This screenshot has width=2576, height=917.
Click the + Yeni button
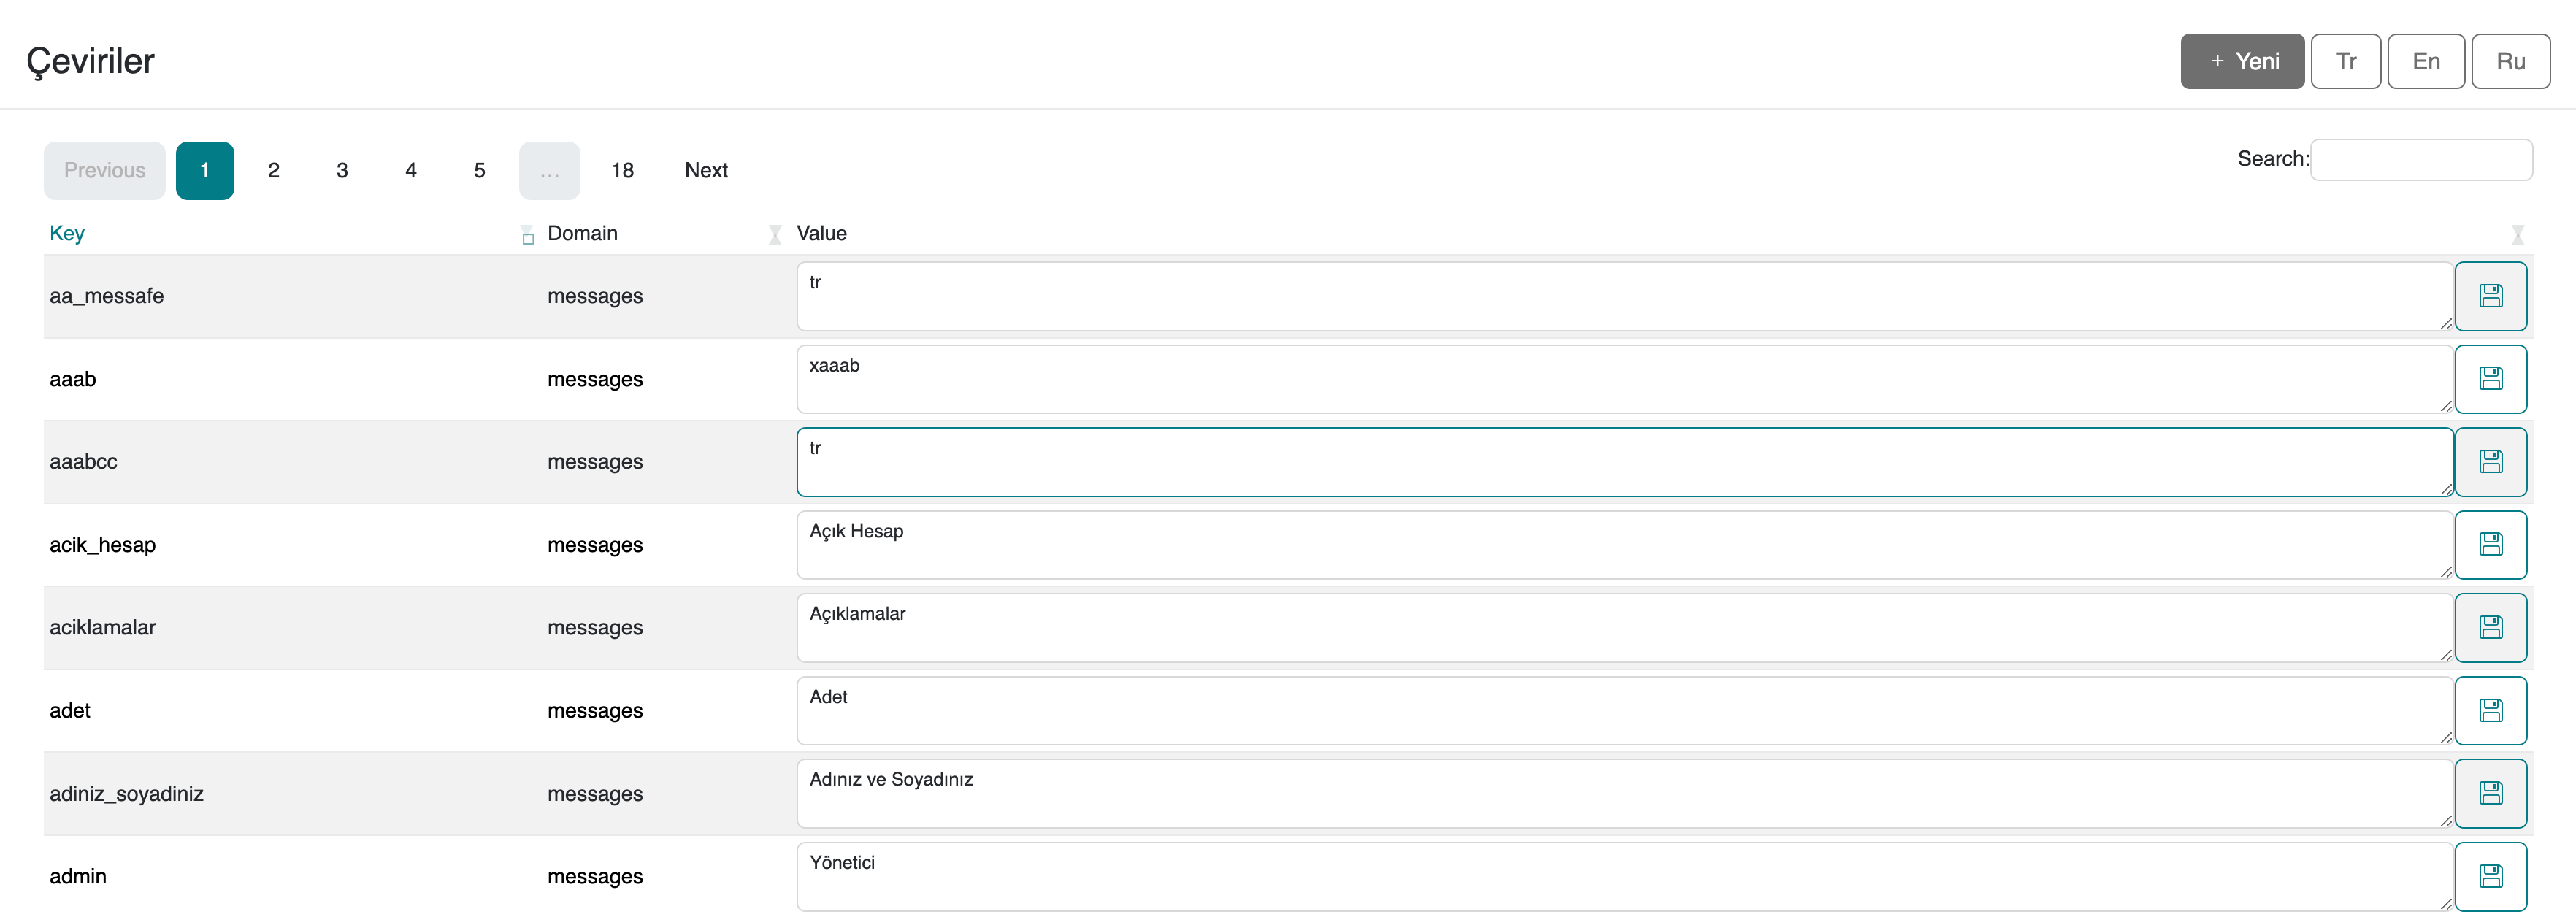point(2242,61)
